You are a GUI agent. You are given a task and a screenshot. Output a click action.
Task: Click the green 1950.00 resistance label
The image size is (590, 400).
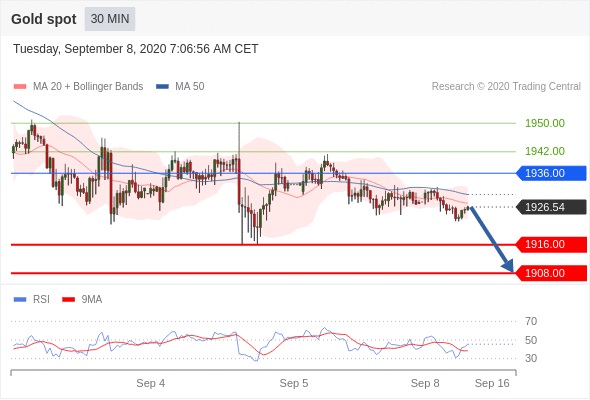point(545,123)
